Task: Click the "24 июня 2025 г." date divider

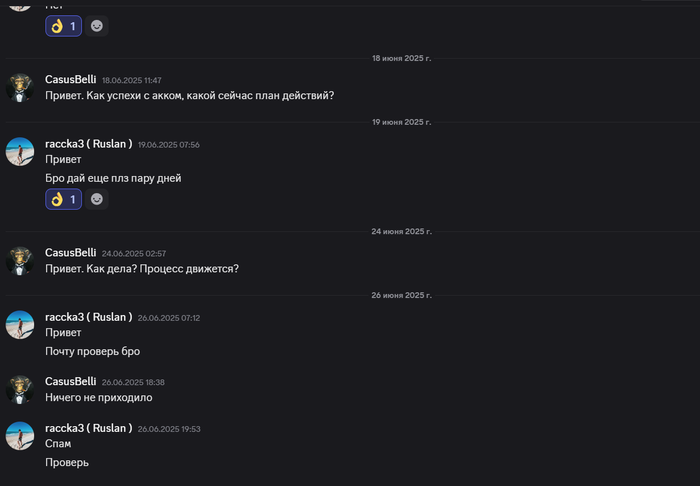Action: coord(401,231)
